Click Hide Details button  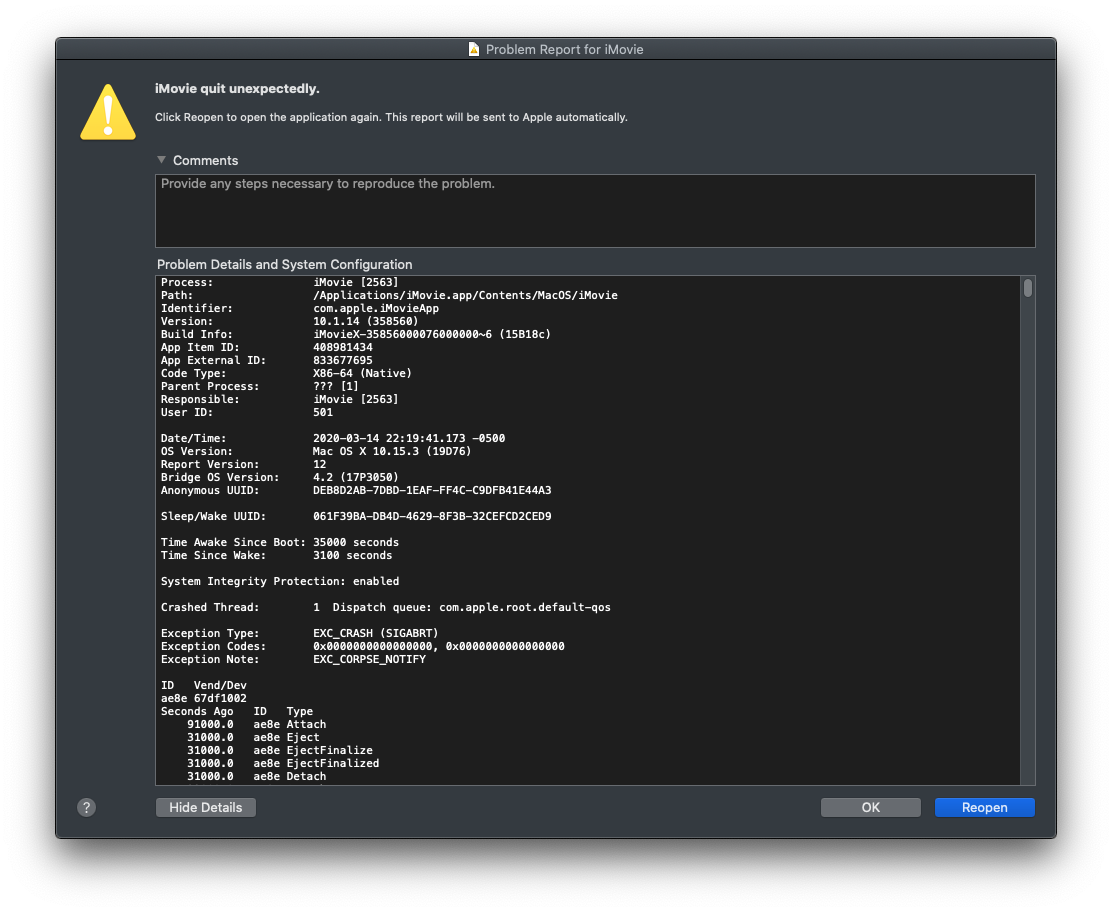pos(206,807)
